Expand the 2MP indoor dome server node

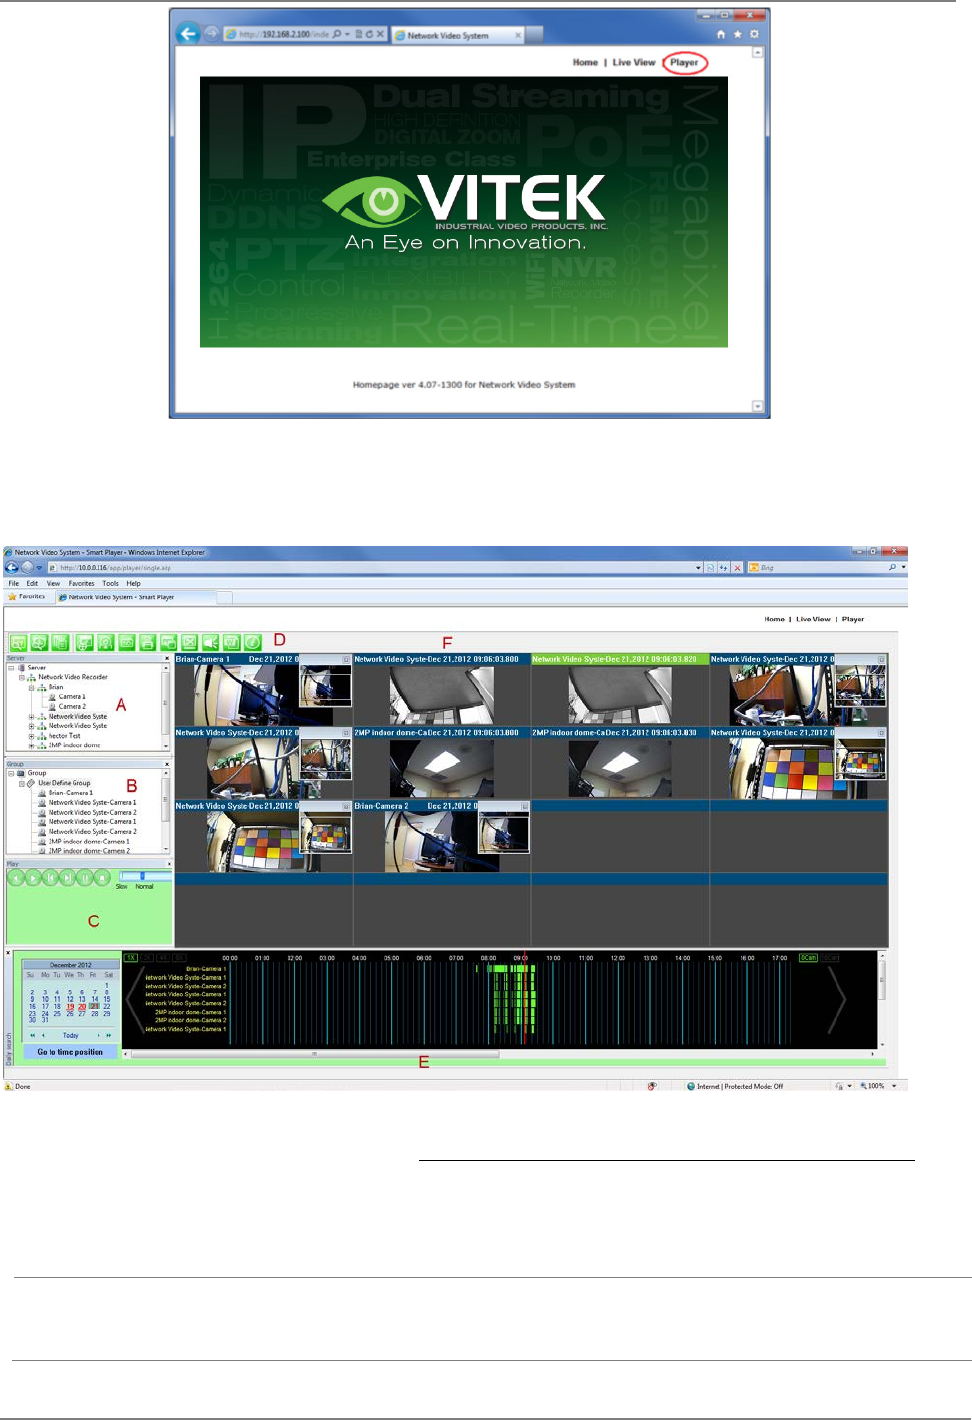click(31, 745)
